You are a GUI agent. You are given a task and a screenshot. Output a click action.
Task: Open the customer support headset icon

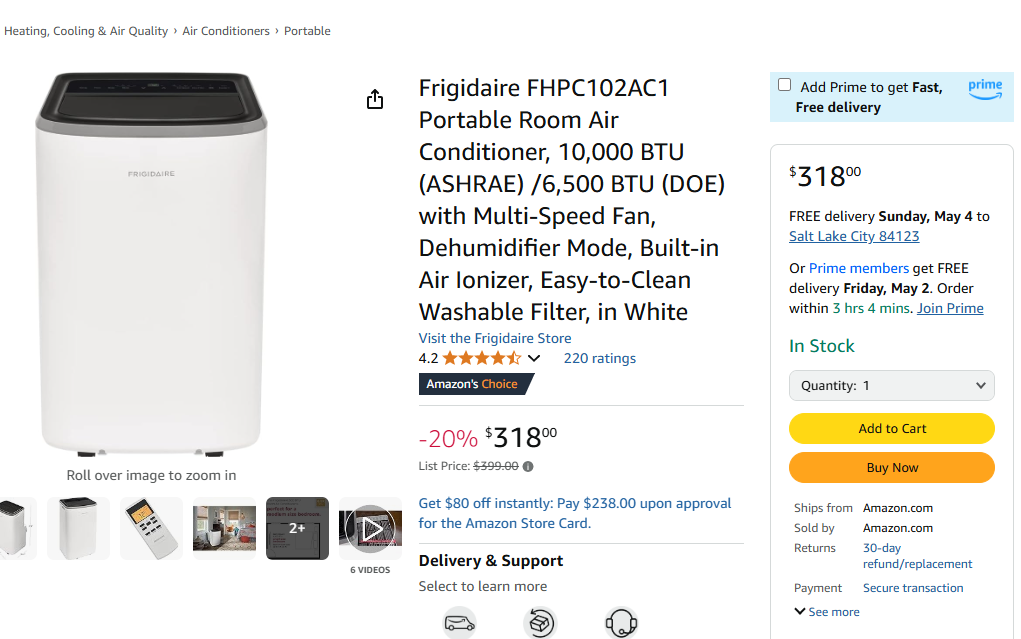tap(621, 622)
